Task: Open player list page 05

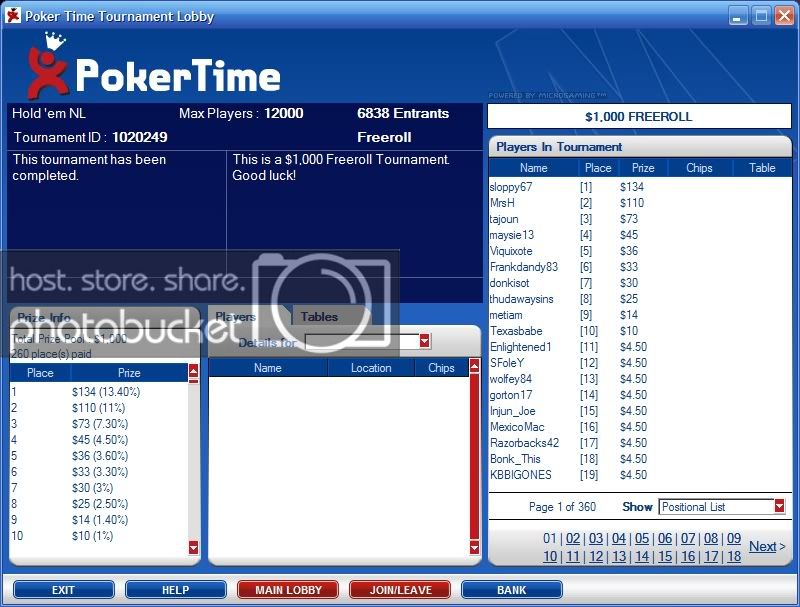Action: pyautogui.click(x=642, y=538)
